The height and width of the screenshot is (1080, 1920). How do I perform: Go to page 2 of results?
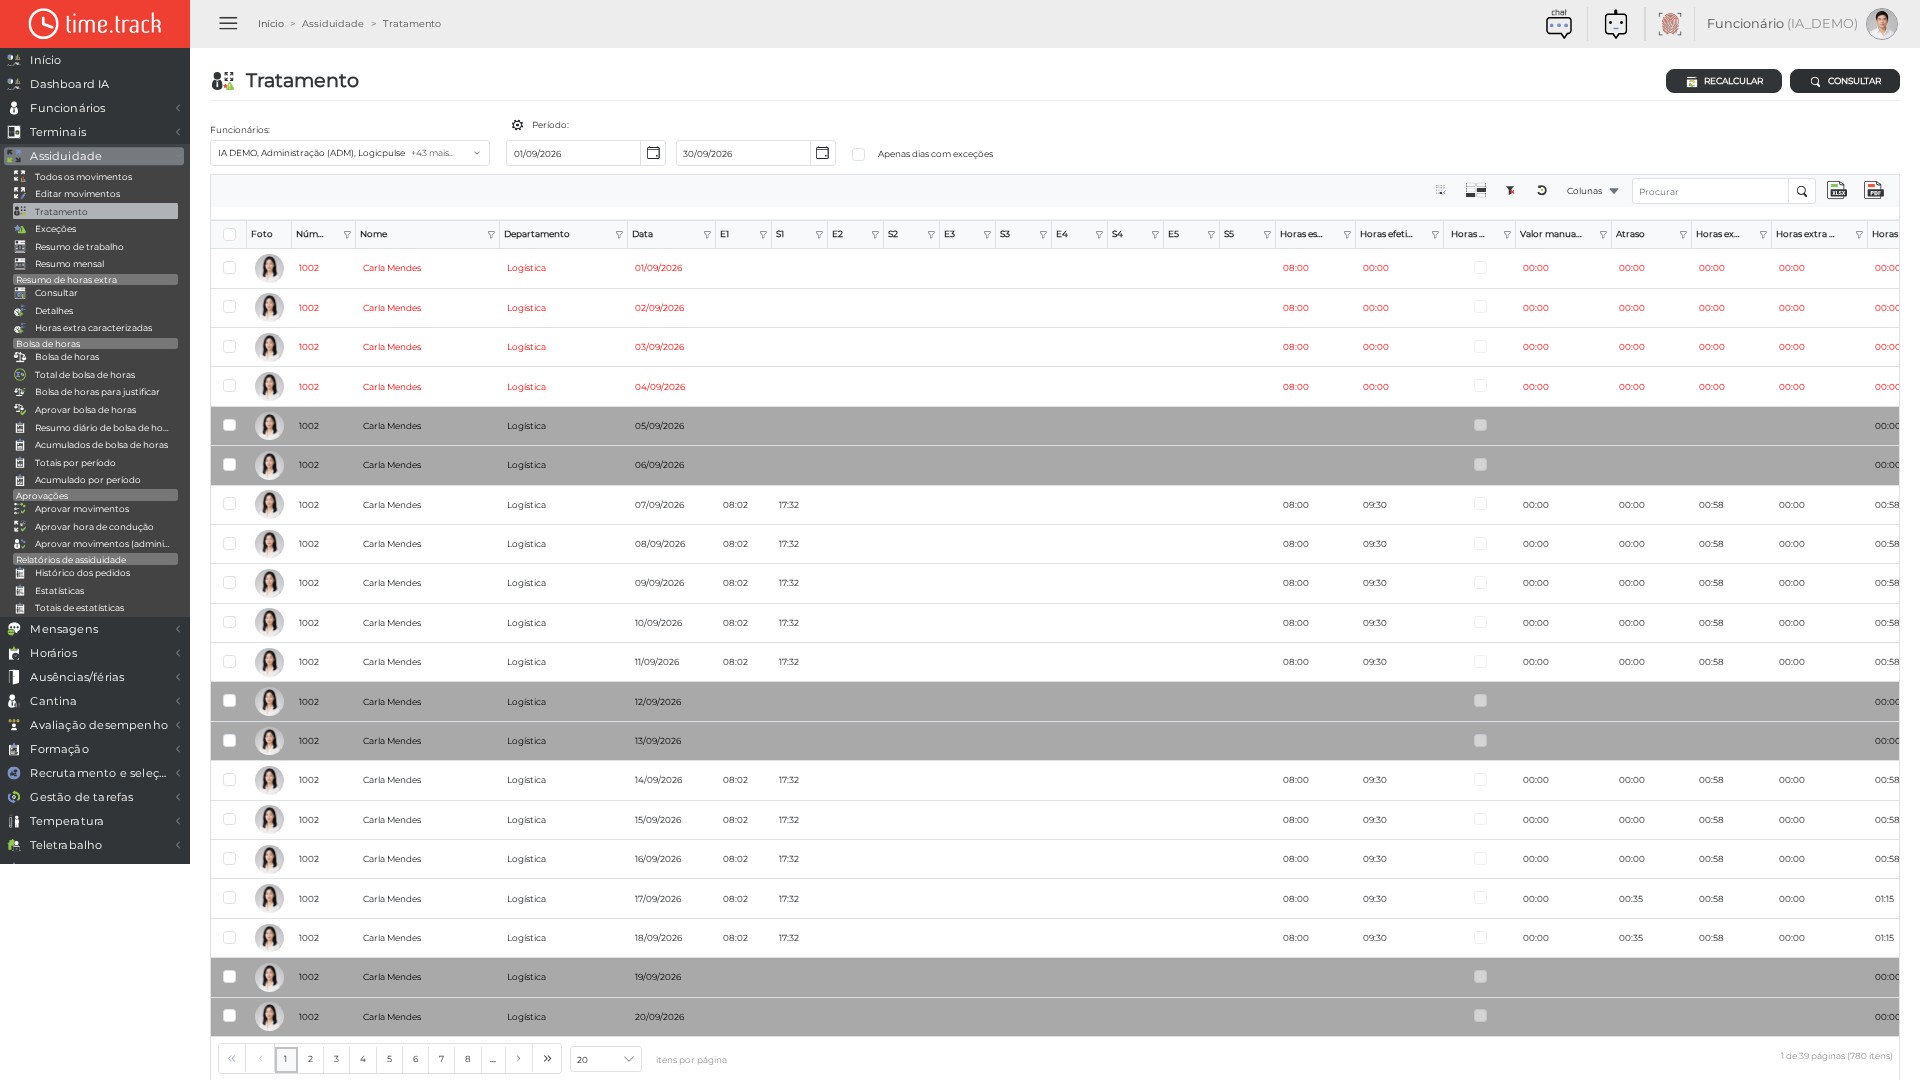310,1059
